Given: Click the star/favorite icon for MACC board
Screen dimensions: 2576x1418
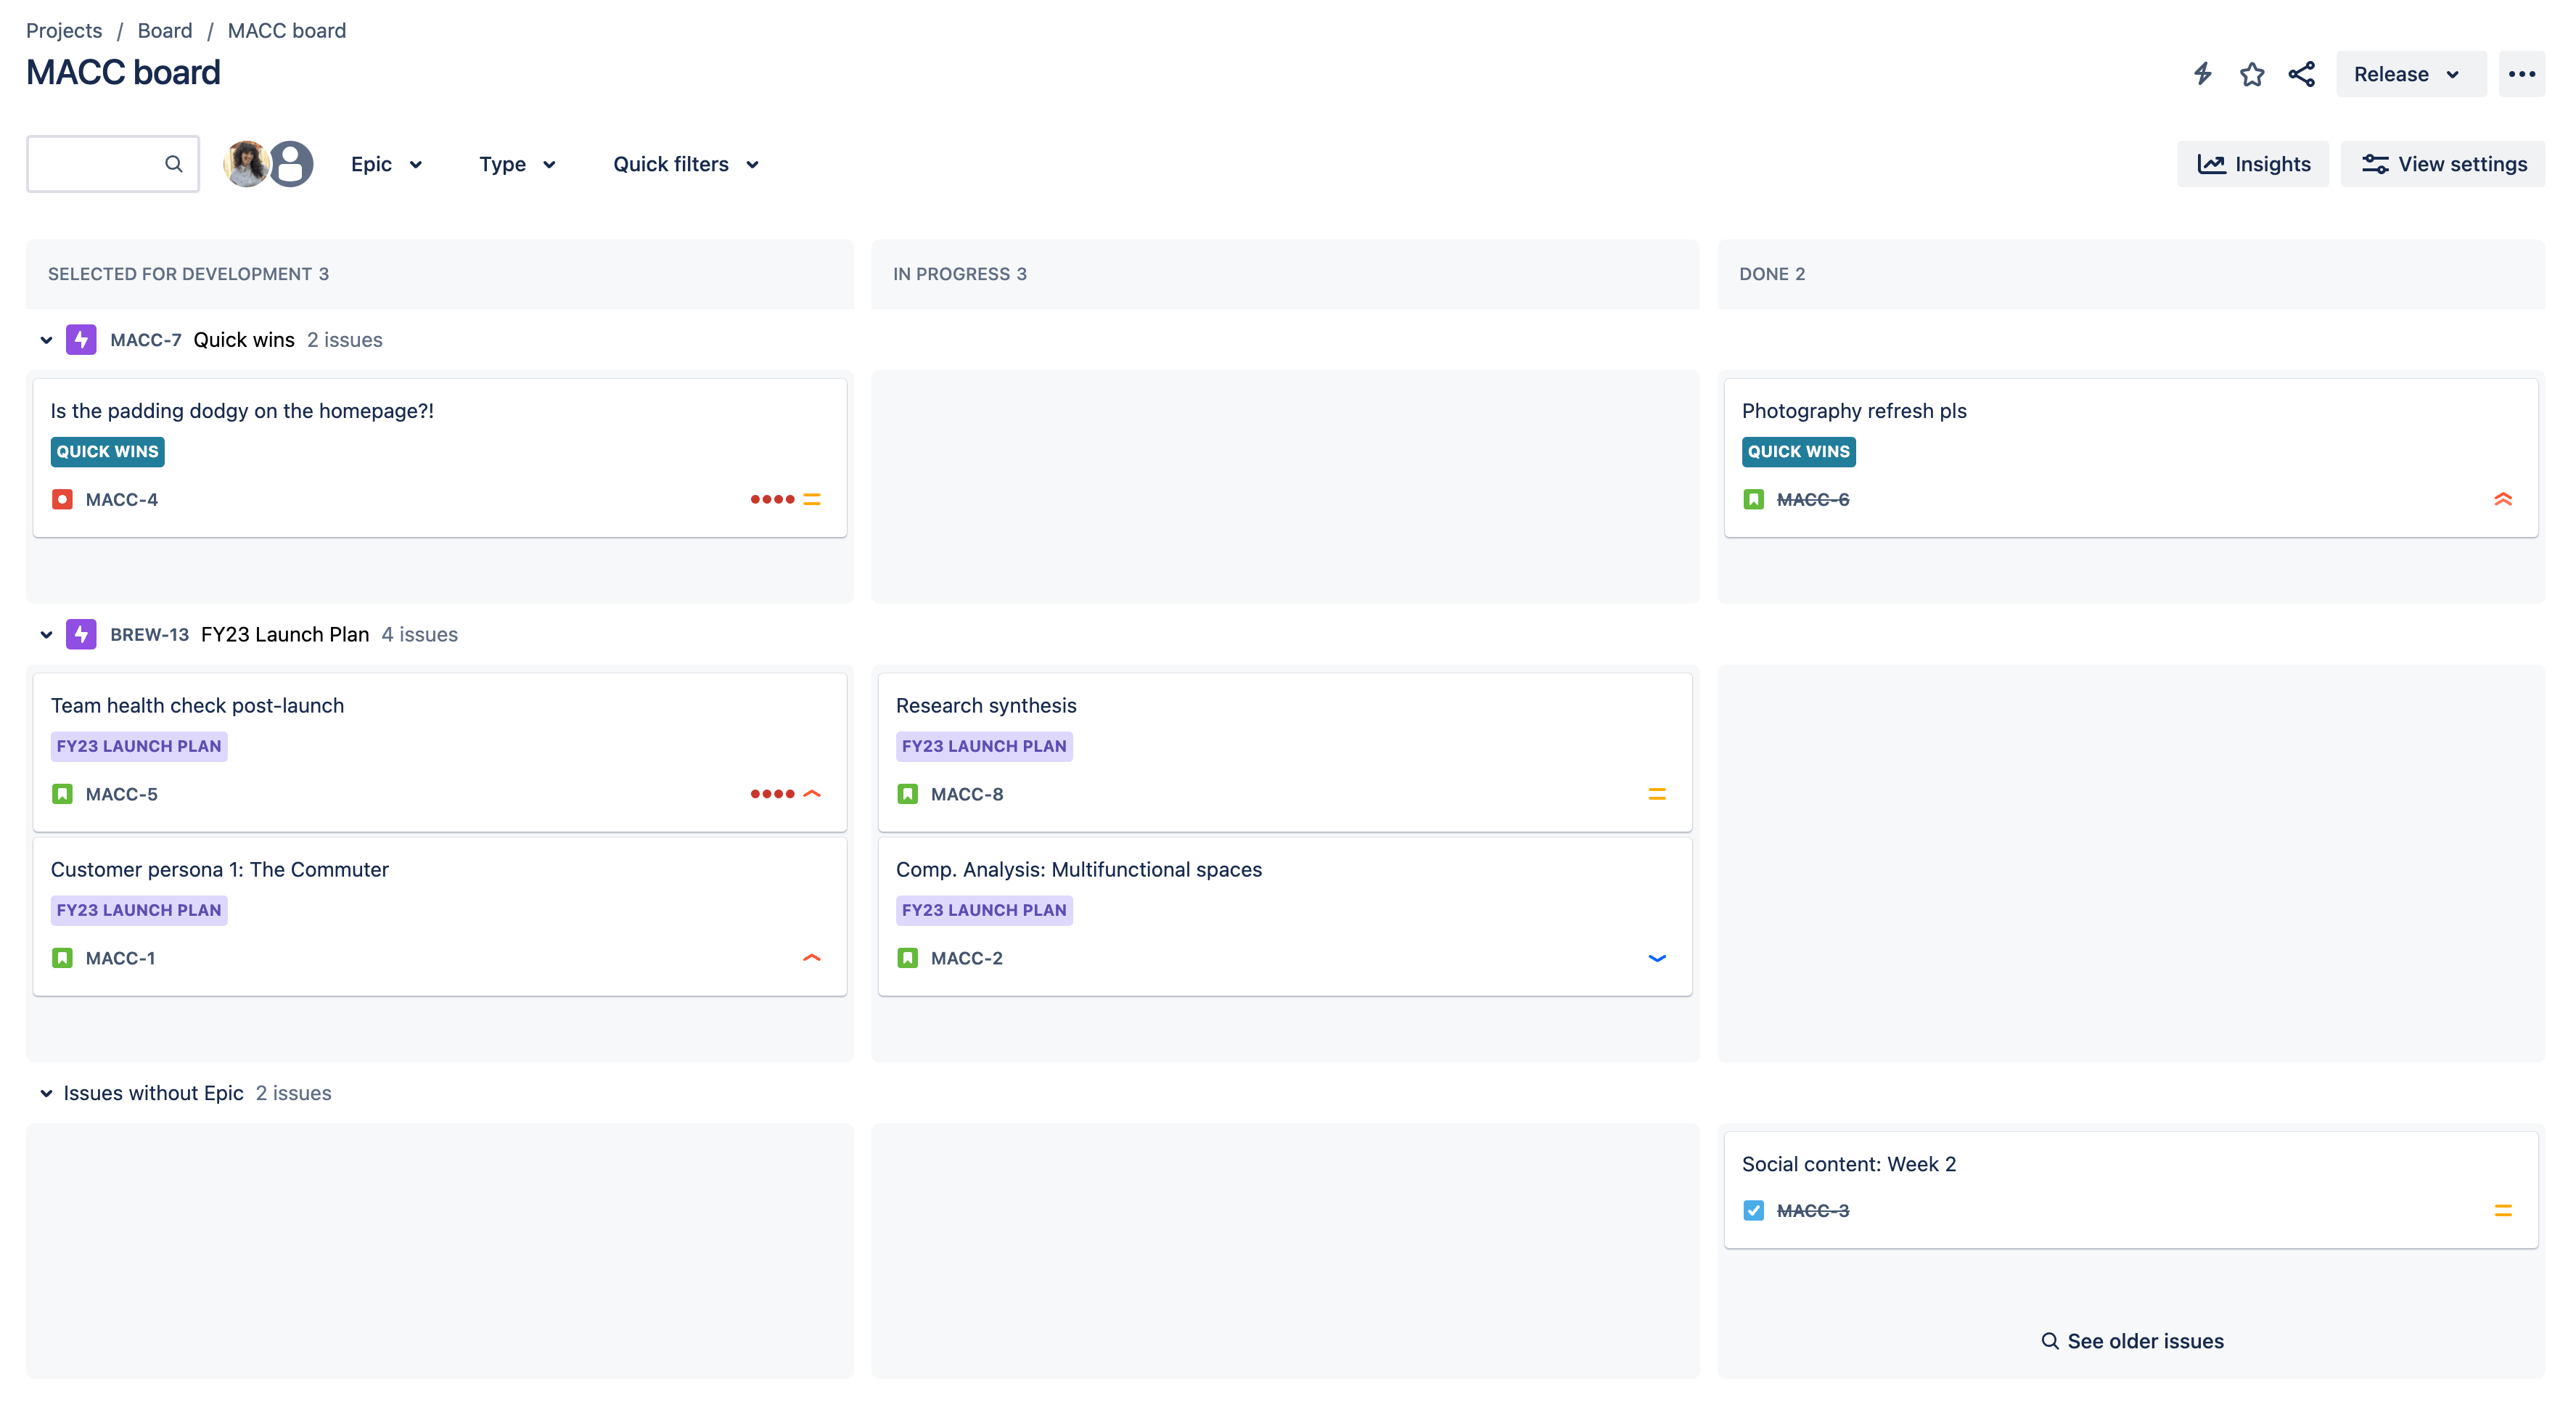Looking at the screenshot, I should pos(2252,73).
